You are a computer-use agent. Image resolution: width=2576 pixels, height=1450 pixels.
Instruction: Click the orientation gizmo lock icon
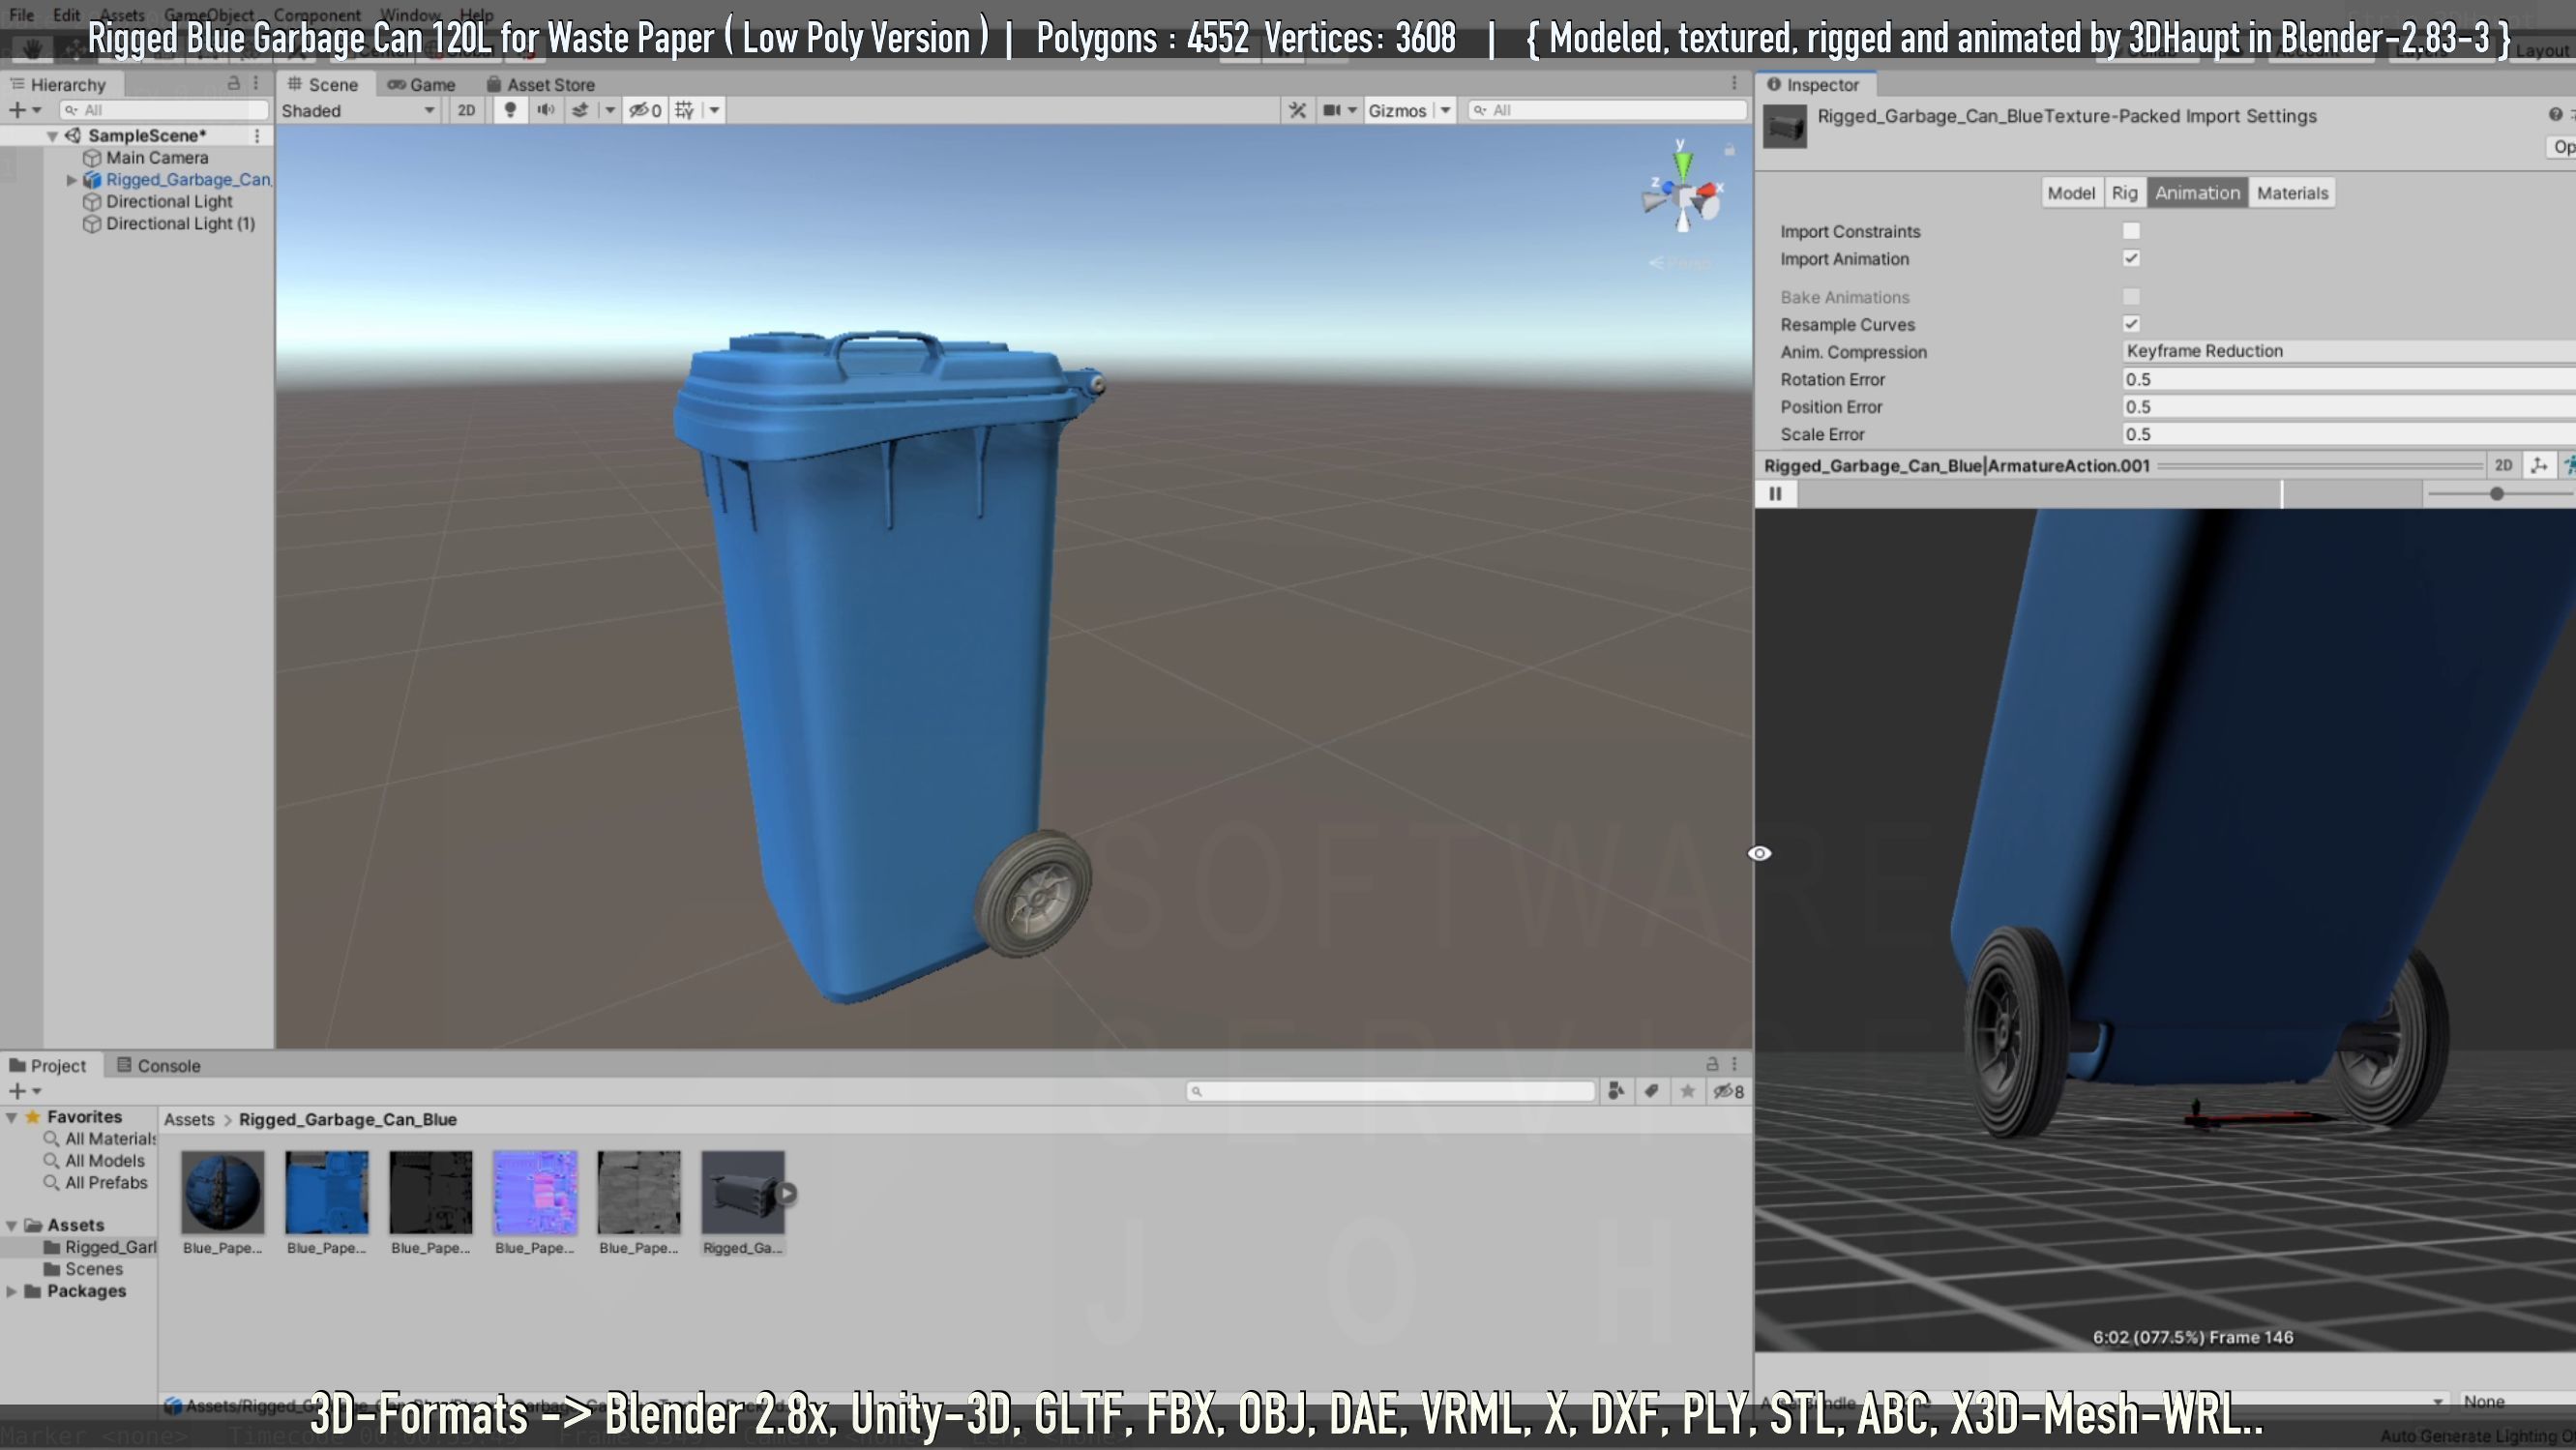(x=1729, y=150)
